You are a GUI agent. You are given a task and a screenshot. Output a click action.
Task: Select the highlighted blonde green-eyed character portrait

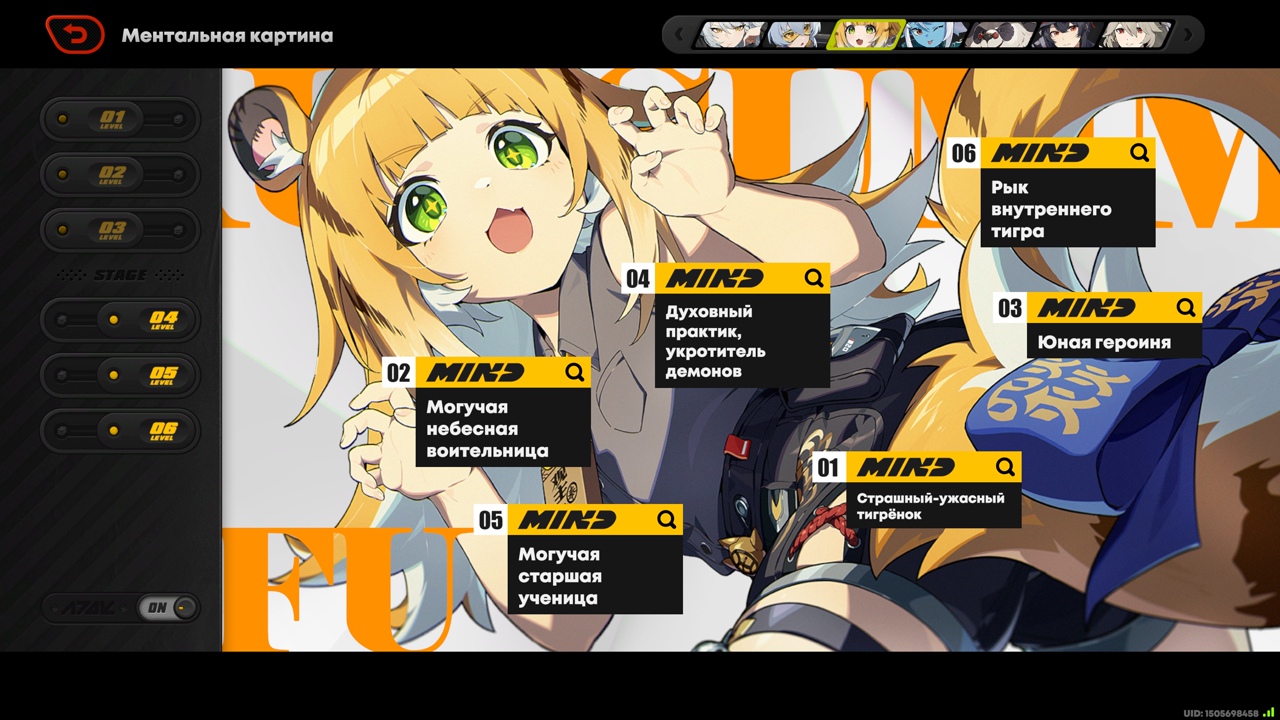click(x=867, y=35)
